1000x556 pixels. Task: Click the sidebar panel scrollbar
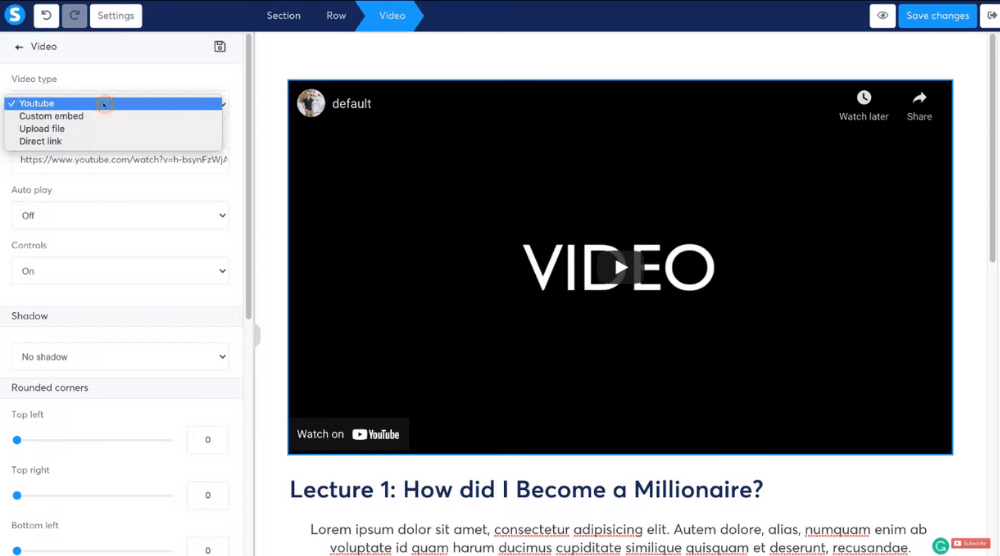point(249,177)
